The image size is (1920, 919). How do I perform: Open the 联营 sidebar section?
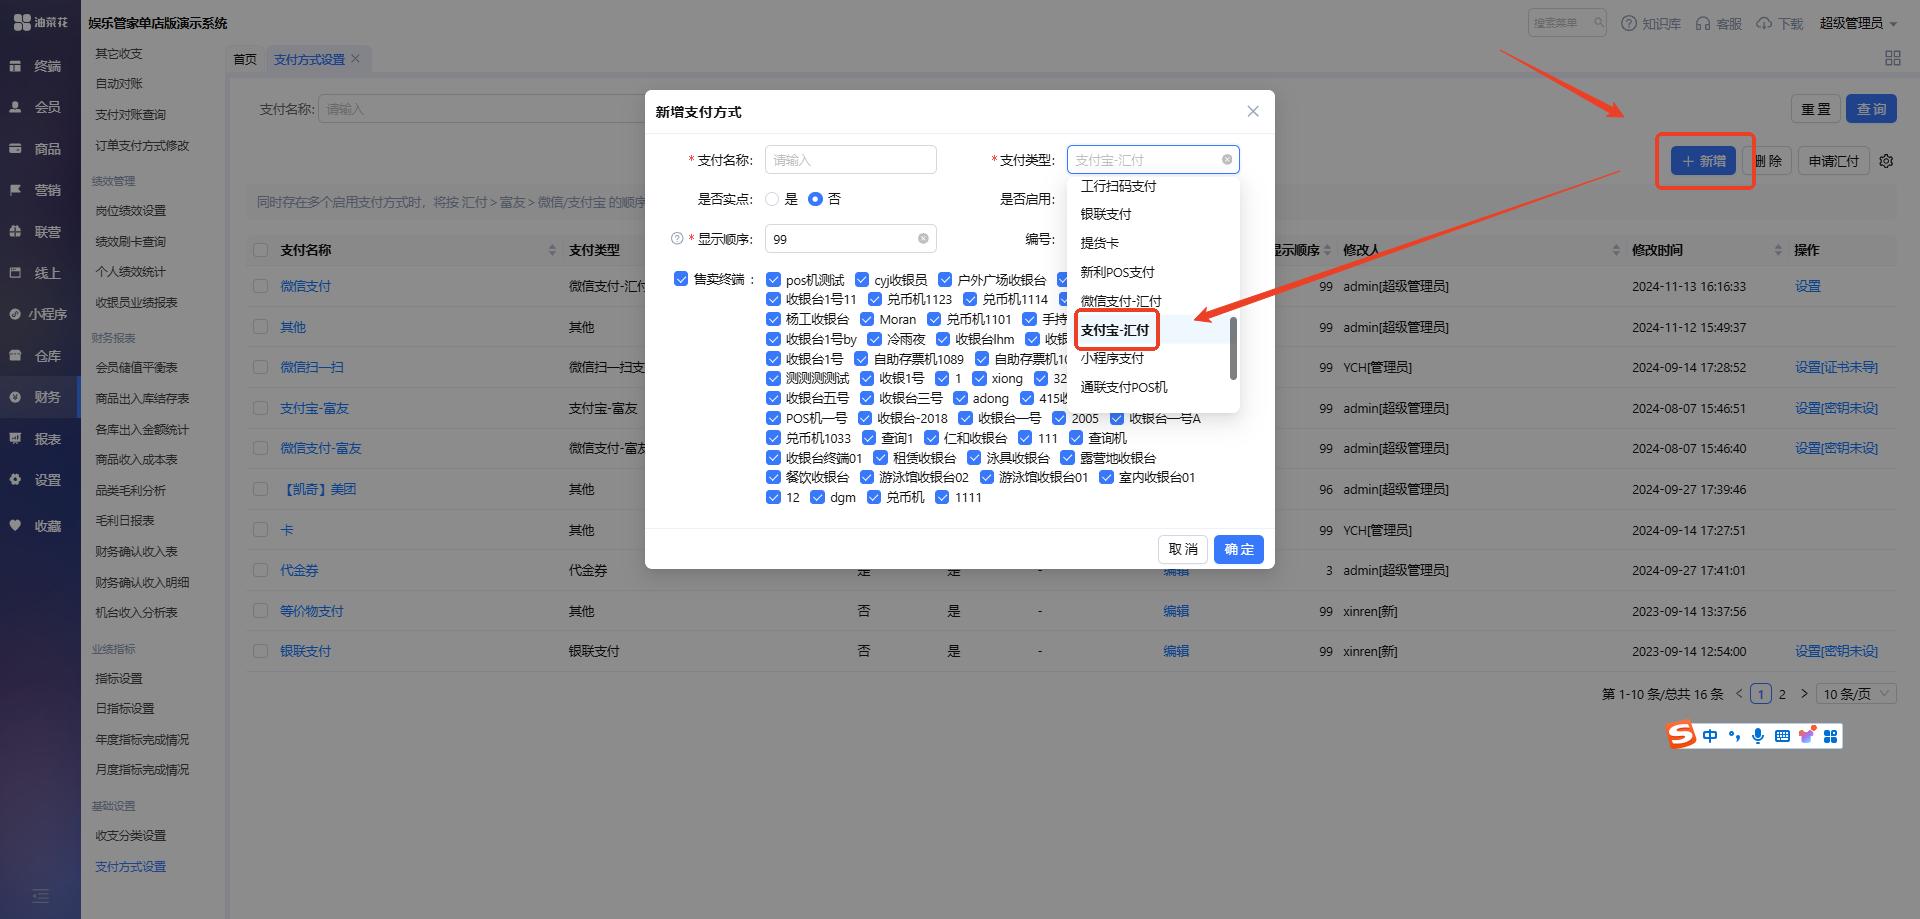click(x=36, y=231)
